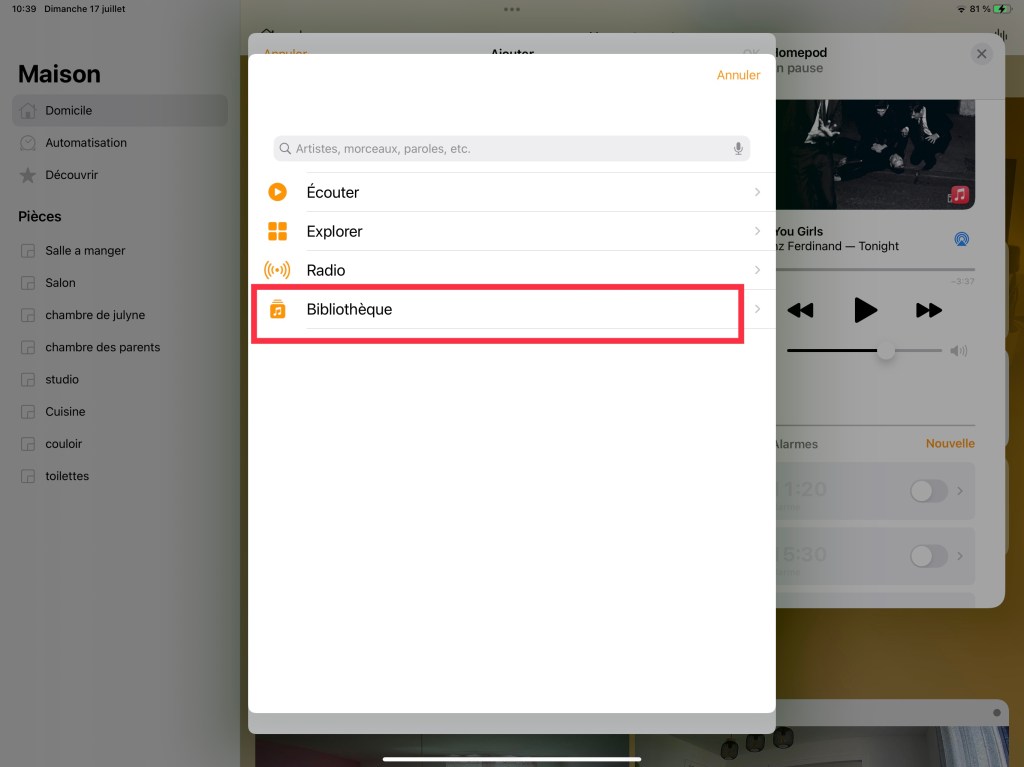Focus the Artistes, morceaux search field
Viewport: 1024px width, 767px height.
coord(500,149)
